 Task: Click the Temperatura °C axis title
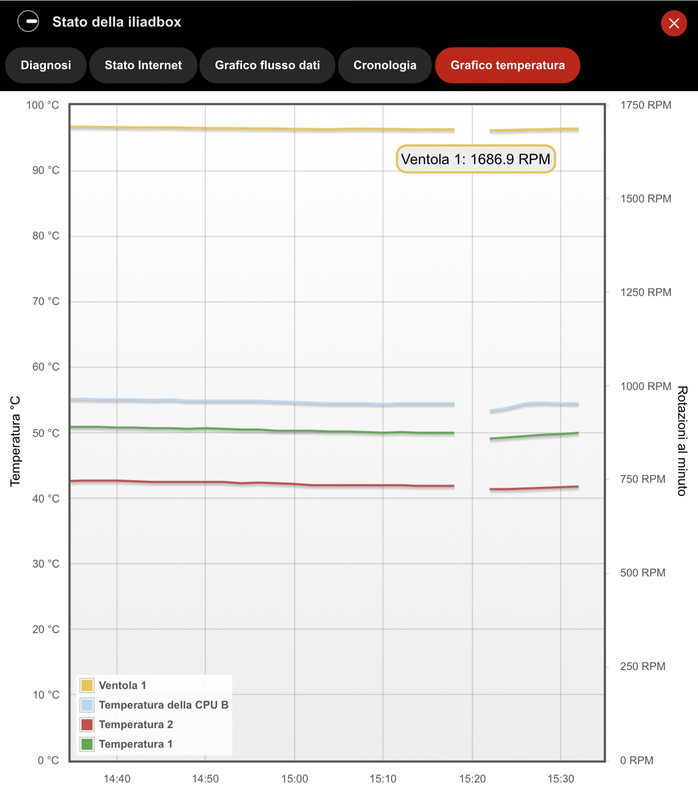click(x=15, y=441)
